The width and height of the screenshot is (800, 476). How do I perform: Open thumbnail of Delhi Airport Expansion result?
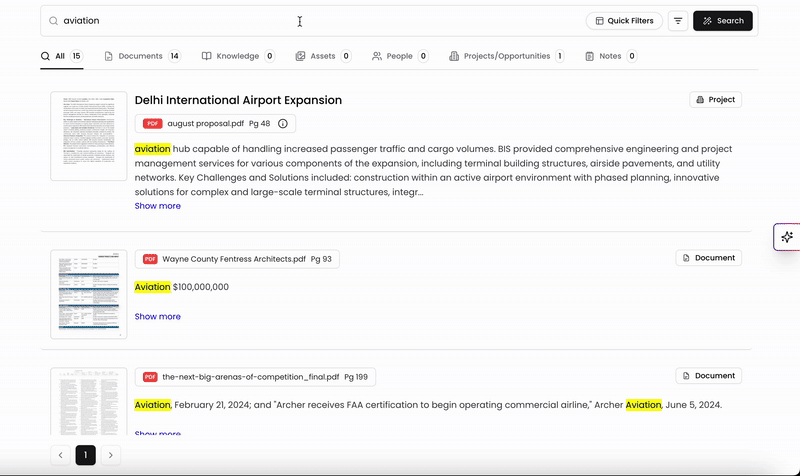pos(89,136)
